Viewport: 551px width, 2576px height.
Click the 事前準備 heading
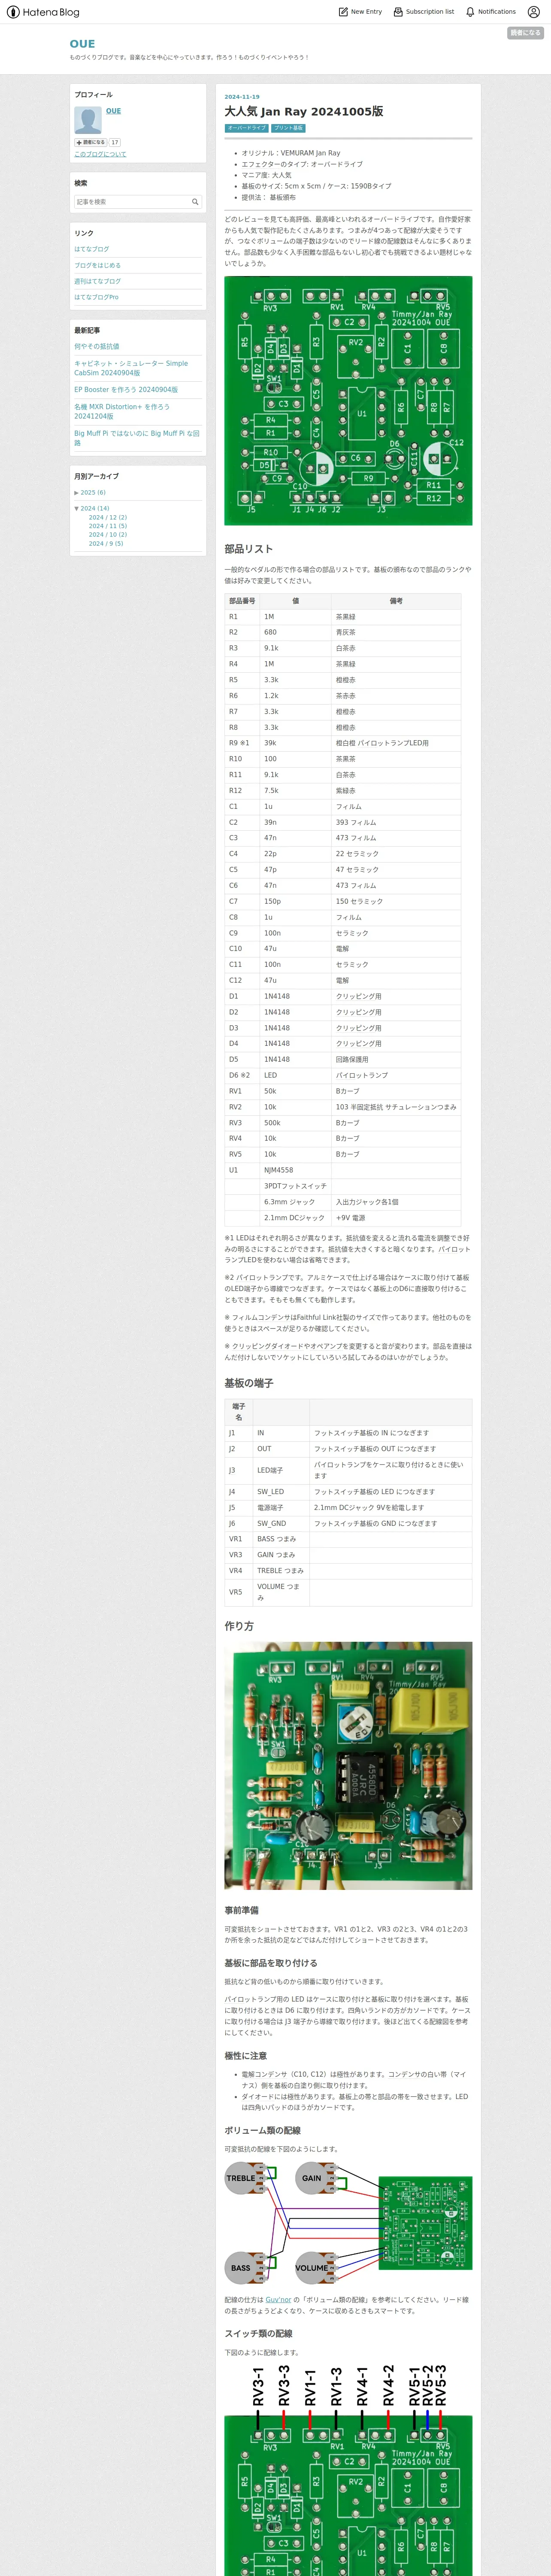[x=241, y=1910]
